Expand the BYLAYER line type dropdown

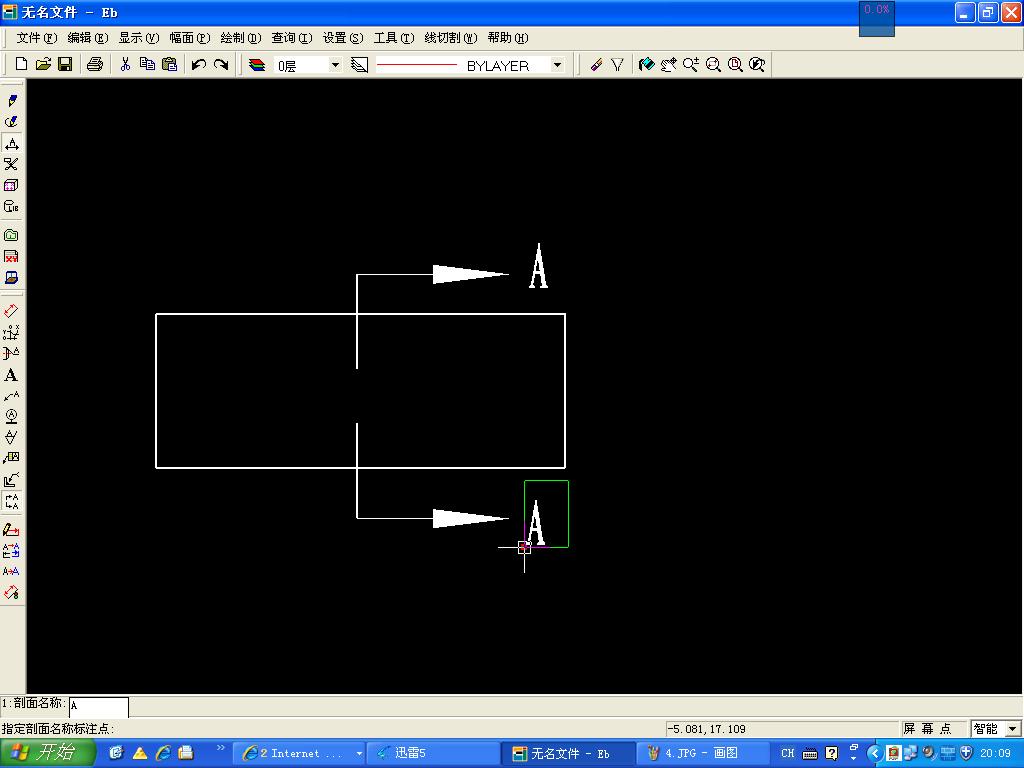(557, 65)
